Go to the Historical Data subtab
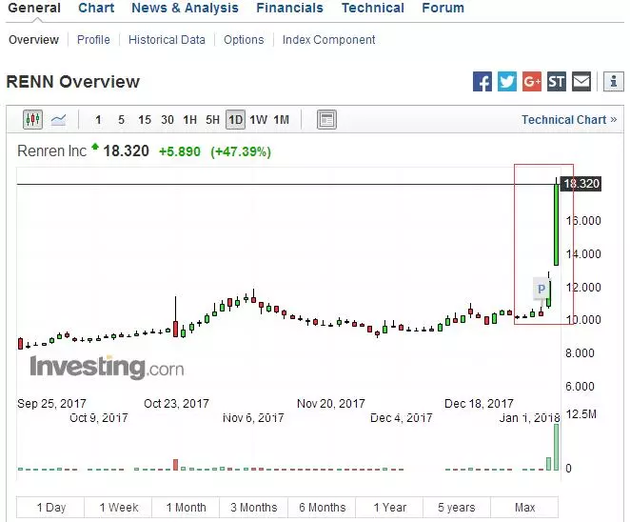Screen dimensions: 630x522 coord(167,40)
